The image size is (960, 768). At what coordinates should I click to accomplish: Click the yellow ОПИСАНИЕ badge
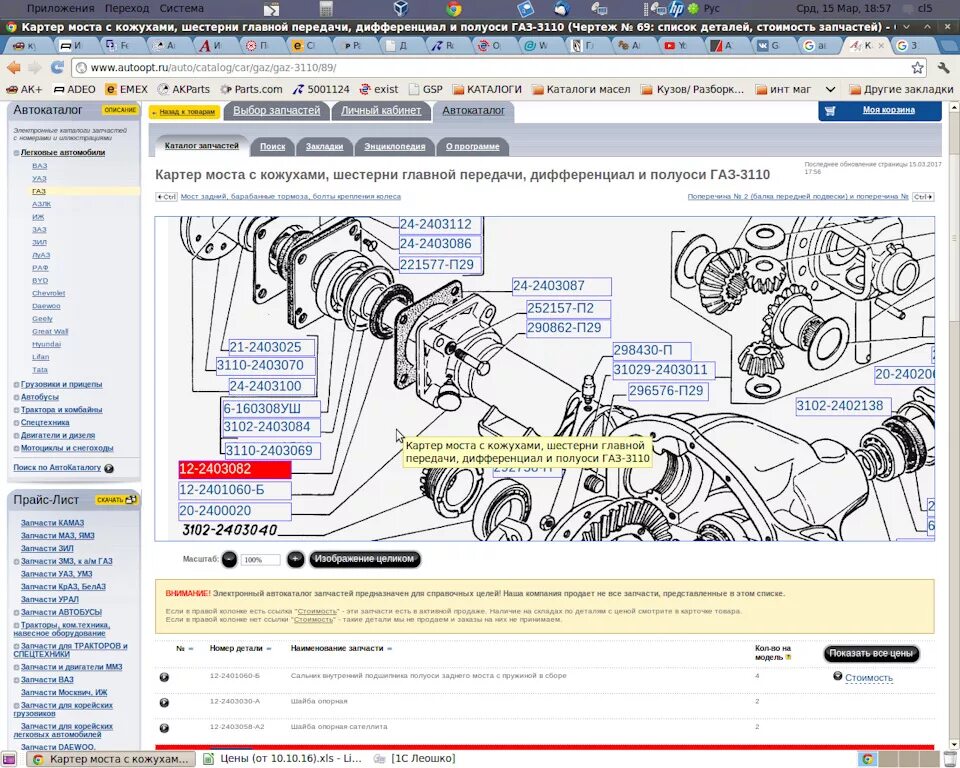point(119,110)
